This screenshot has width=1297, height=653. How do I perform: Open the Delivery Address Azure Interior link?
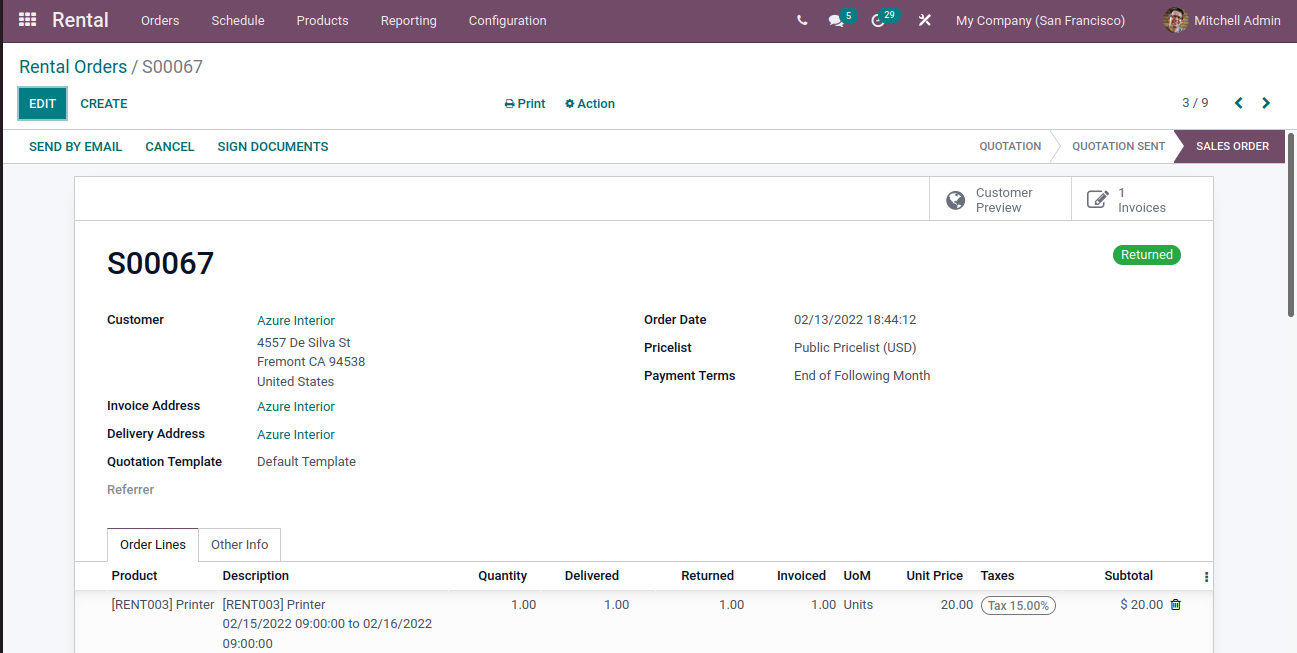(x=296, y=435)
